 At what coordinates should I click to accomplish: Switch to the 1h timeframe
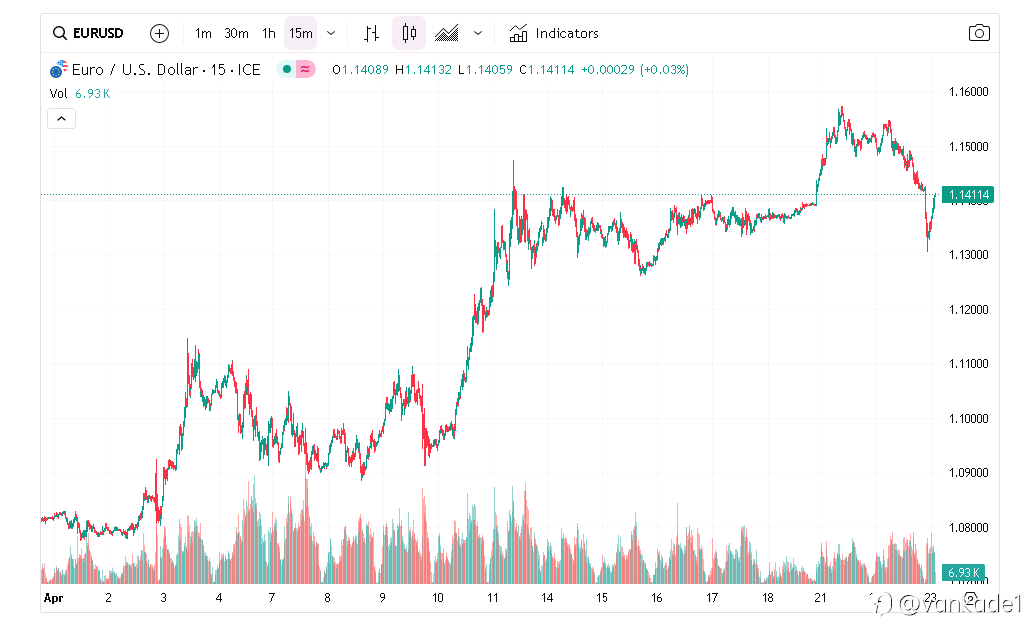(269, 33)
